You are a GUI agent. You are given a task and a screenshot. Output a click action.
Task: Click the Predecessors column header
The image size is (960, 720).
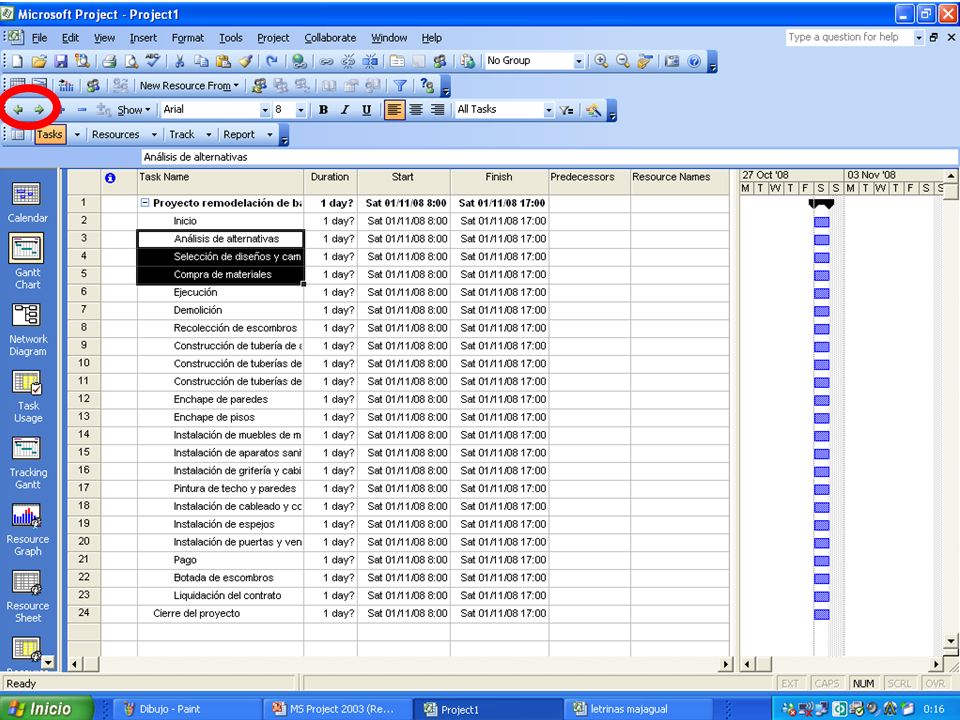click(590, 182)
